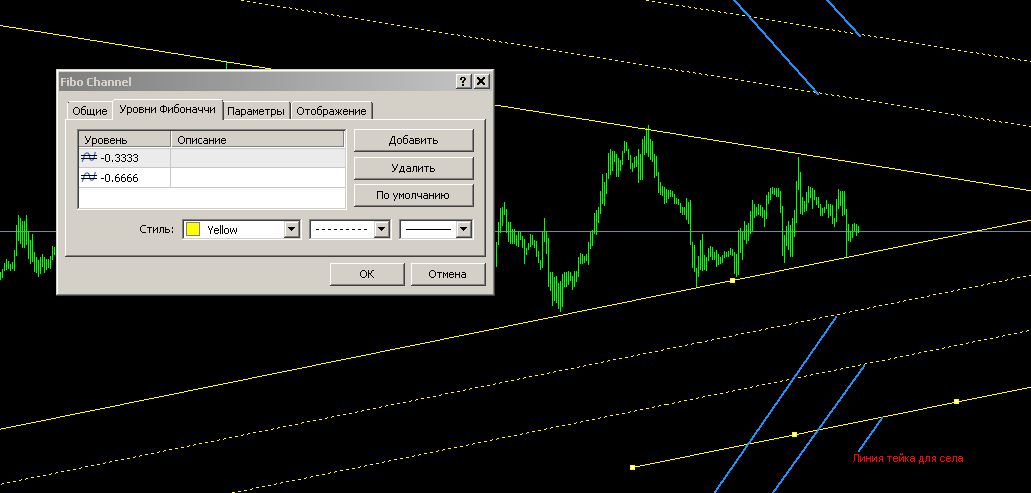Viewport: 1031px width, 493px height.
Task: Reset levels with По умолчанию button
Action: tap(413, 195)
